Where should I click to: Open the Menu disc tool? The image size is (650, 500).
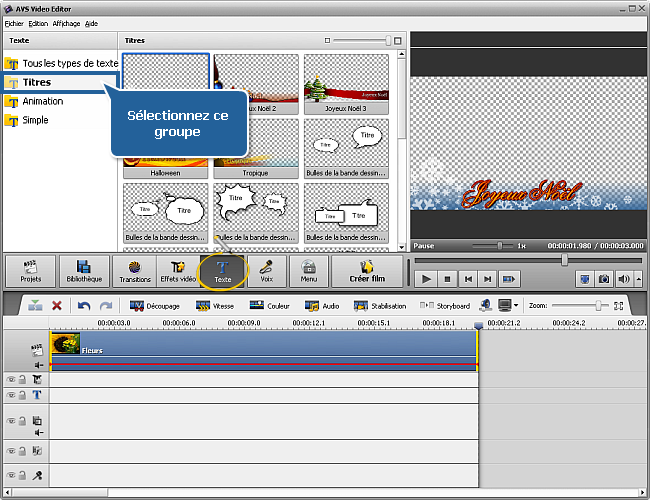[309, 271]
